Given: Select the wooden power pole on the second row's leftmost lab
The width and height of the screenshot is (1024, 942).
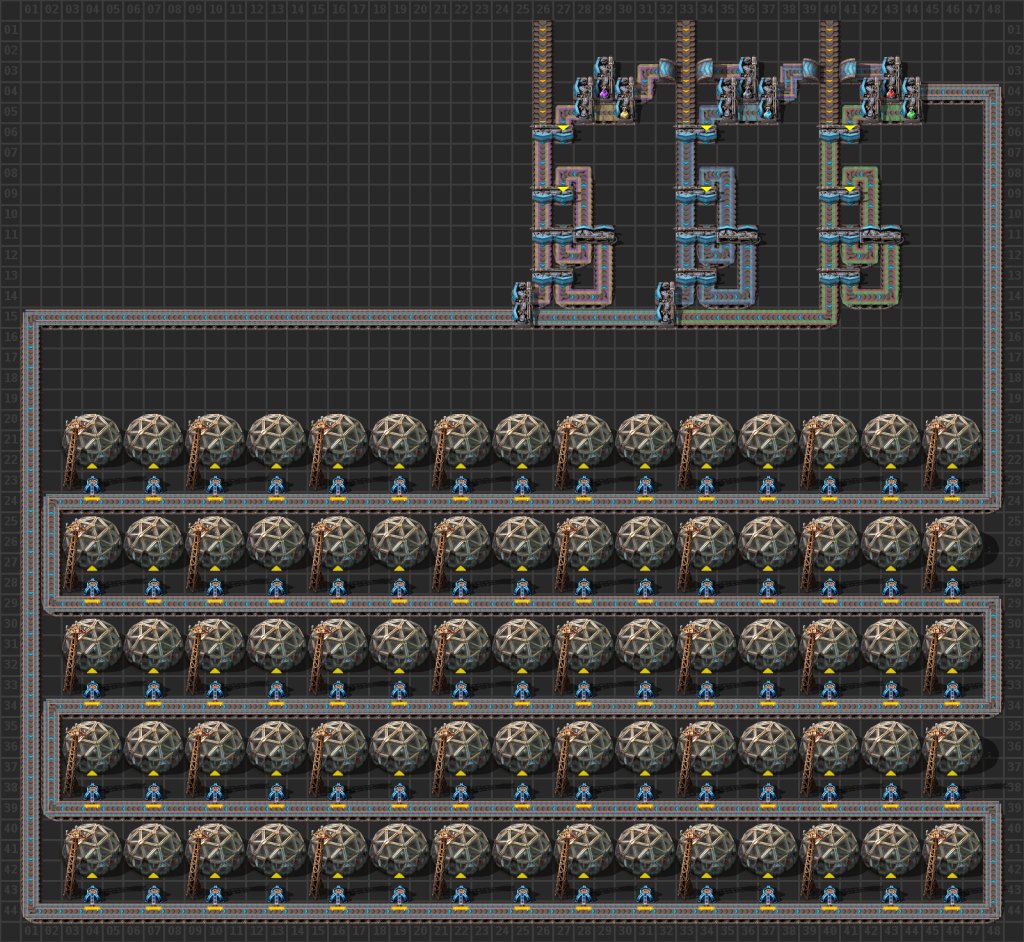Looking at the screenshot, I should [74, 557].
